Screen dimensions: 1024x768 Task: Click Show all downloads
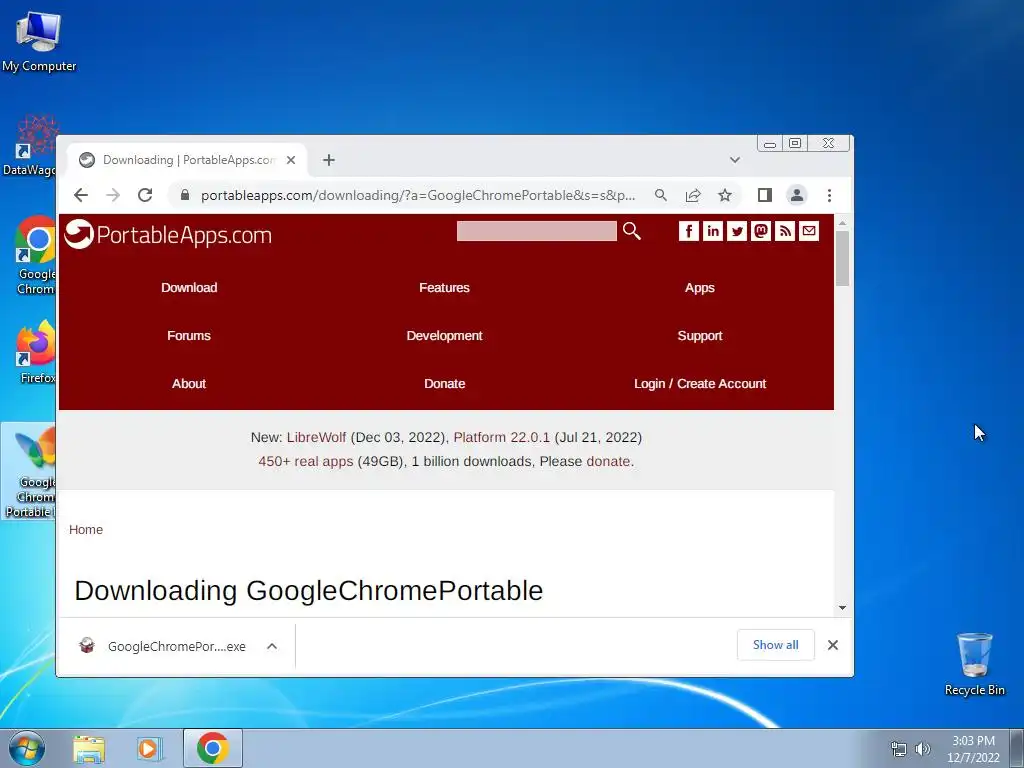pyautogui.click(x=776, y=645)
